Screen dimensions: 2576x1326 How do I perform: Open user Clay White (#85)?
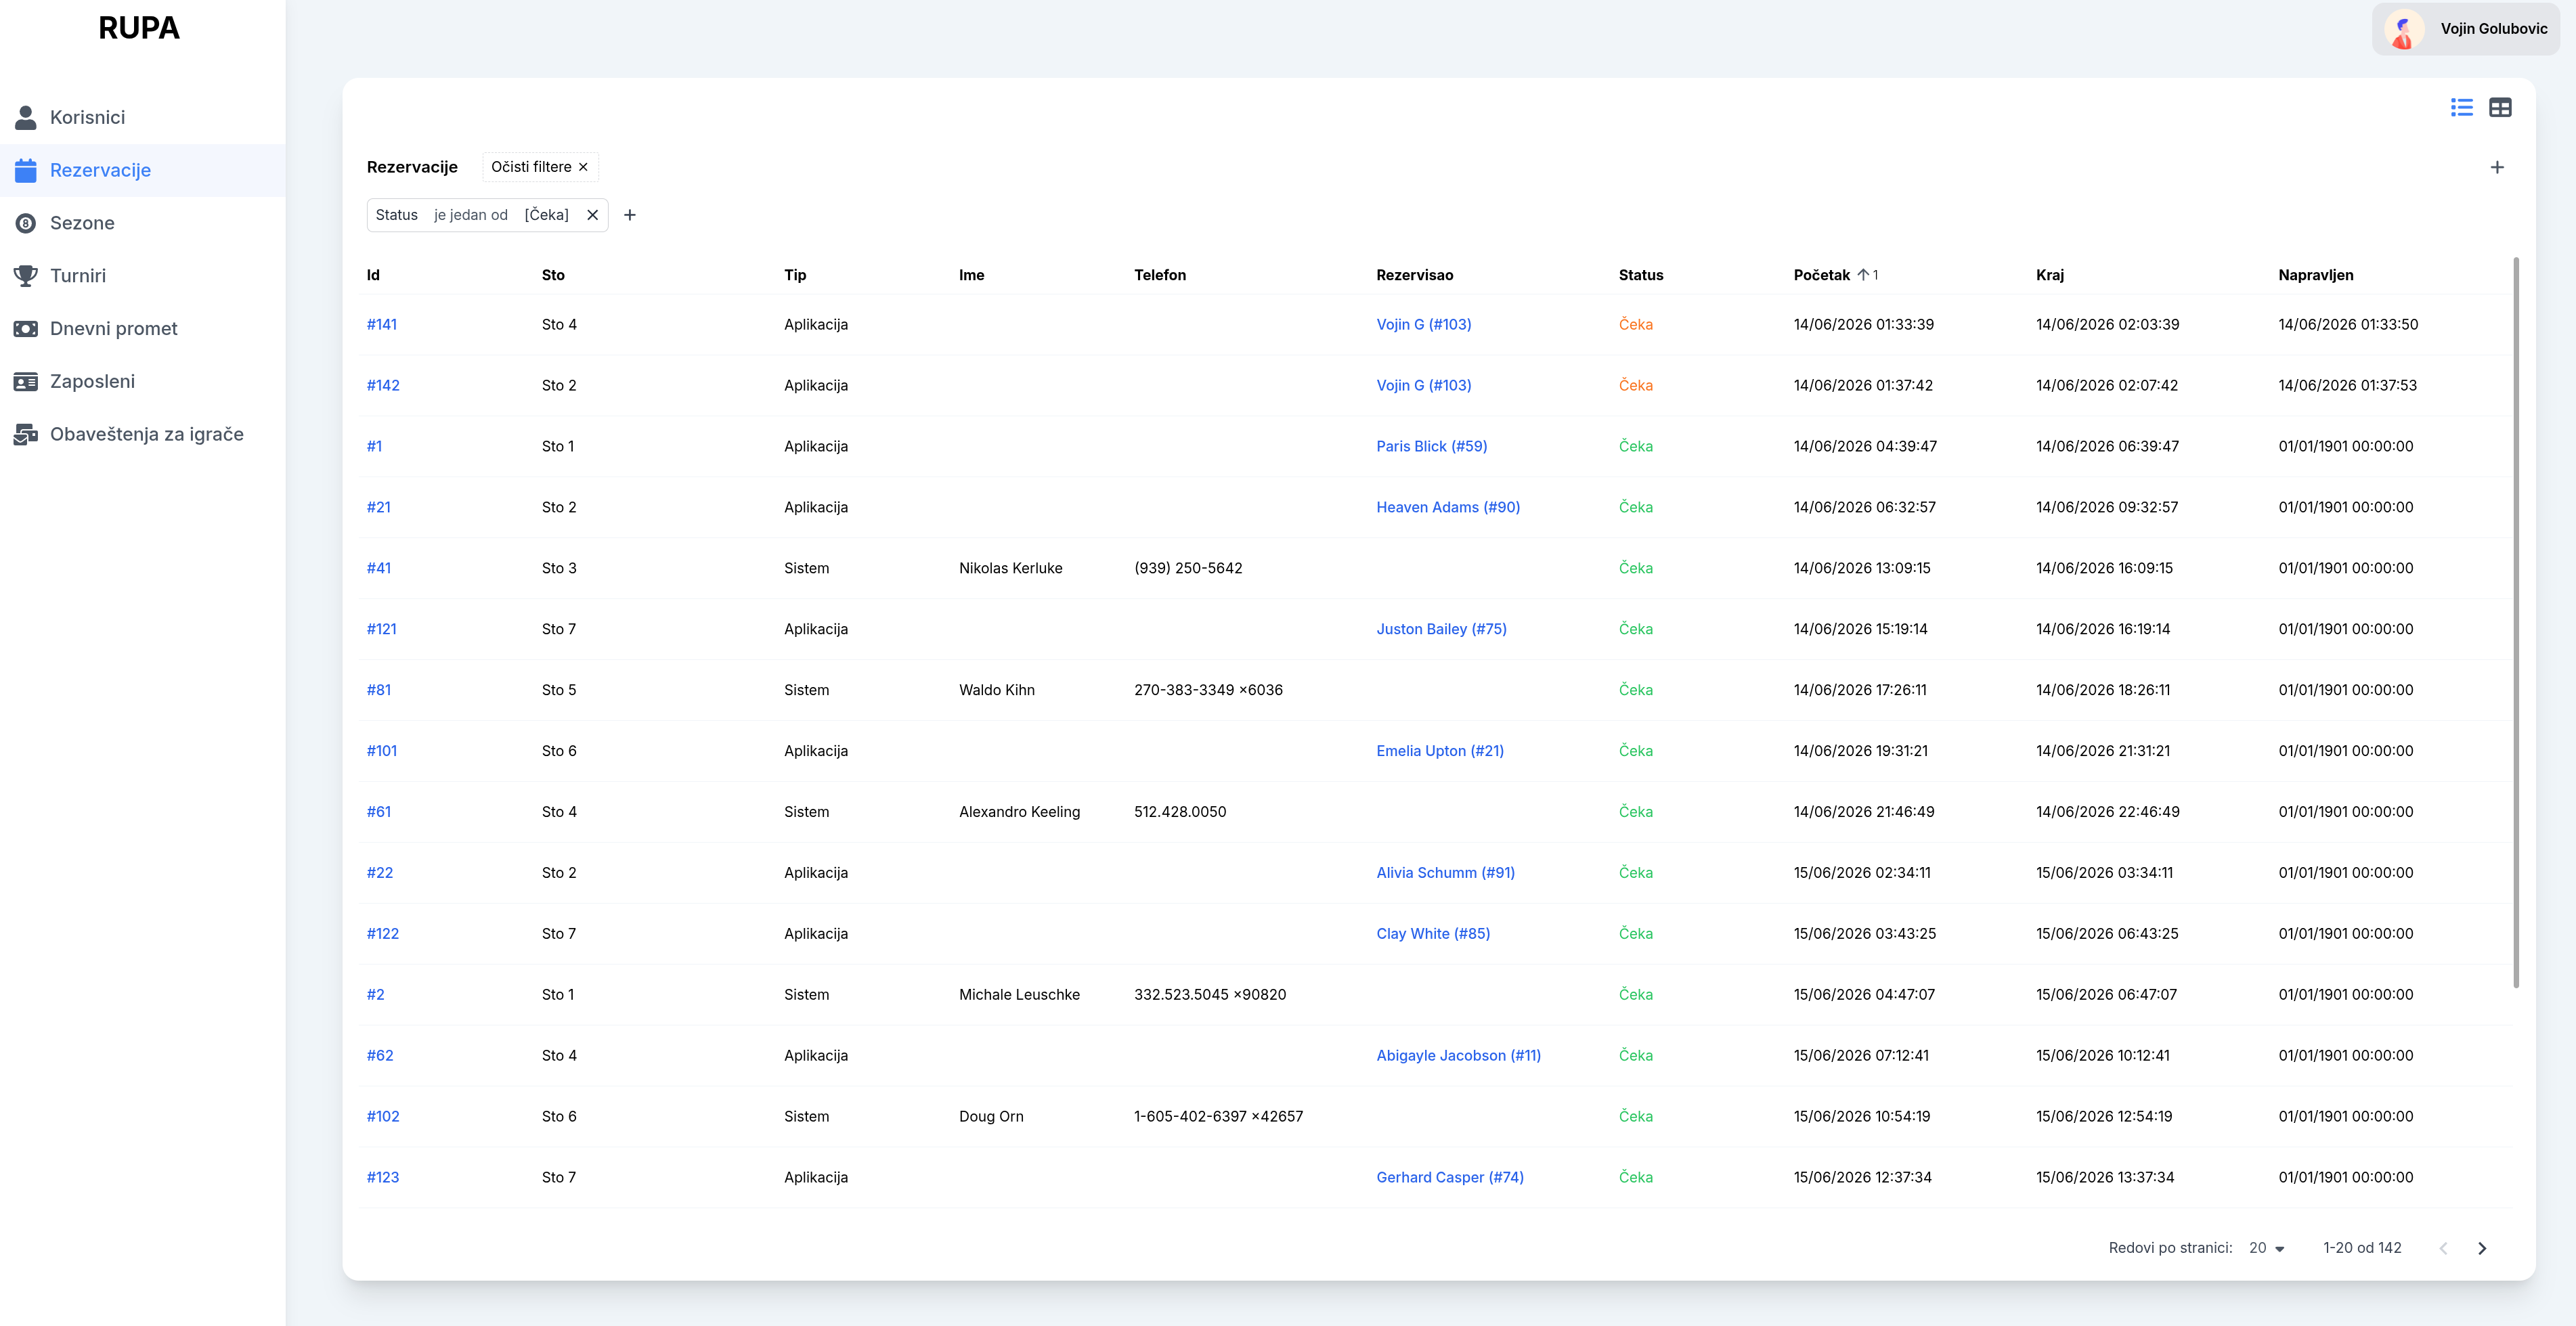point(1433,934)
